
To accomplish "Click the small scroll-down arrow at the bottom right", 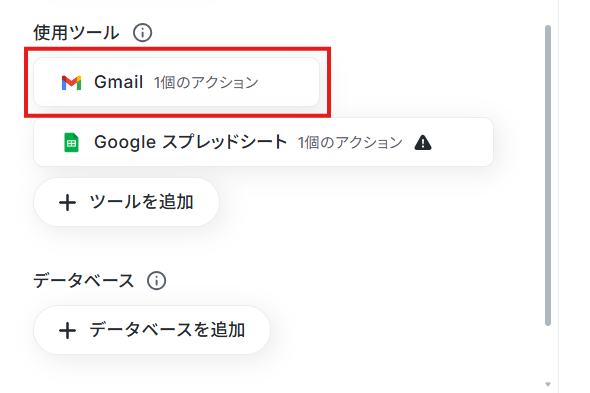I will click(x=548, y=384).
